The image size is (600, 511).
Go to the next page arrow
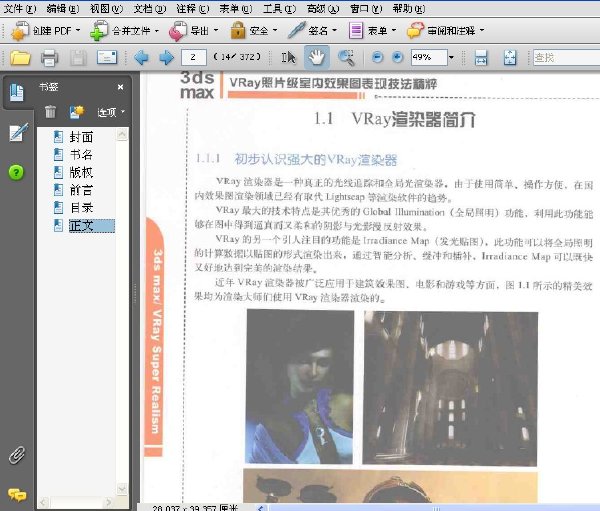[x=166, y=58]
